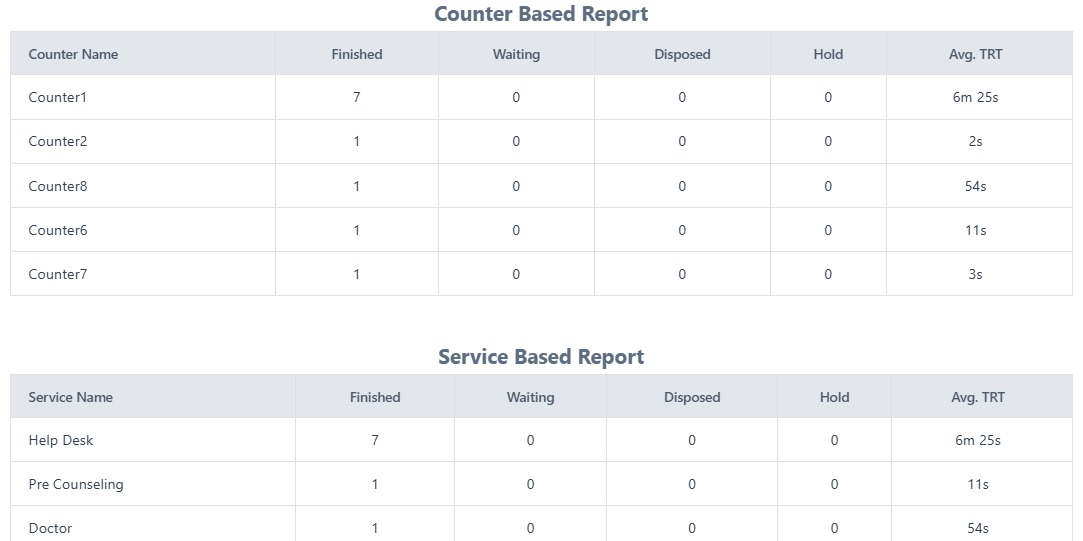The width and height of the screenshot is (1083, 541).
Task: Click the Counter6 row name
Action: (x=58, y=230)
